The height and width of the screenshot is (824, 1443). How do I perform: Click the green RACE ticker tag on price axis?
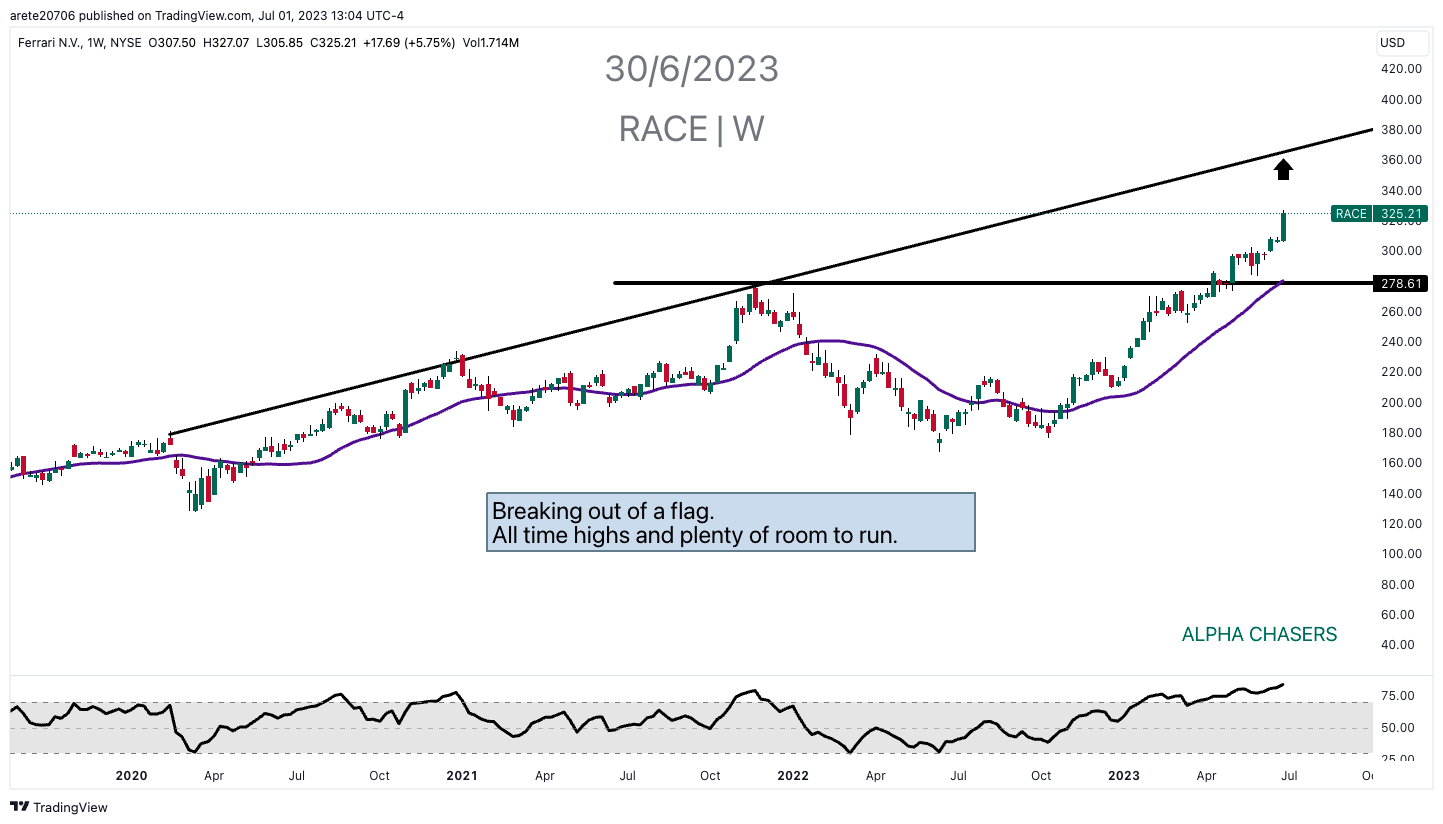pyautogui.click(x=1351, y=213)
